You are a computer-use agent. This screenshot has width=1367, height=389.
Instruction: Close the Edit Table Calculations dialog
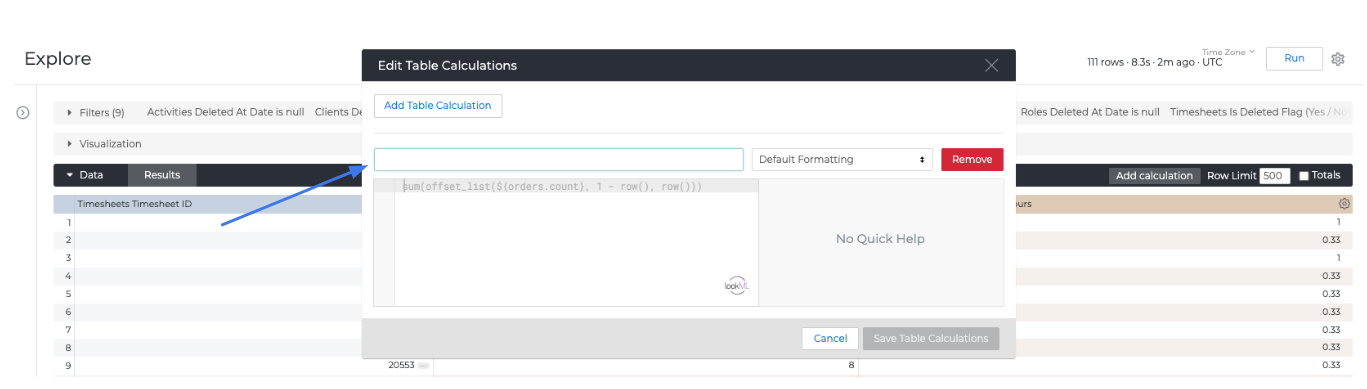click(x=991, y=65)
